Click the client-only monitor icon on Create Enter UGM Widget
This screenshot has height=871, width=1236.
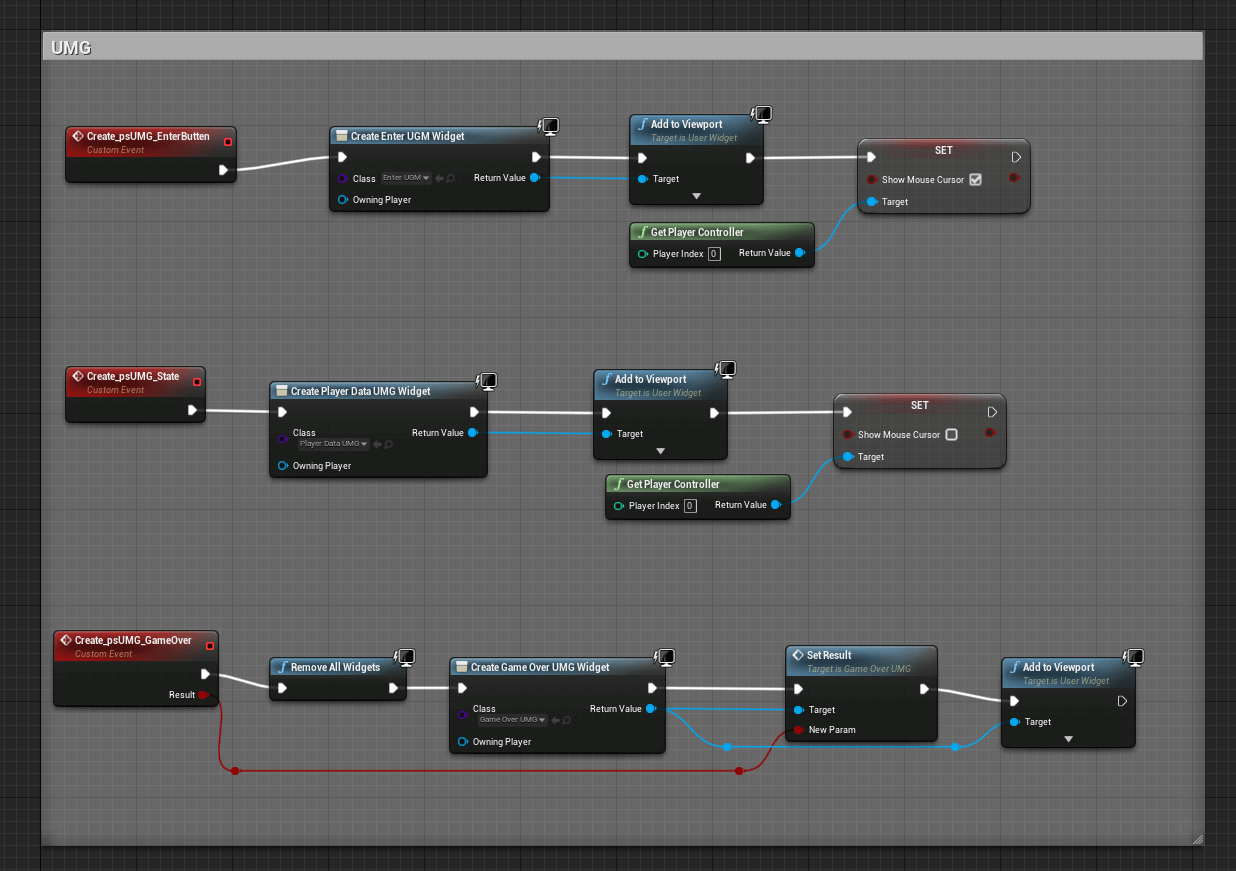click(x=549, y=126)
